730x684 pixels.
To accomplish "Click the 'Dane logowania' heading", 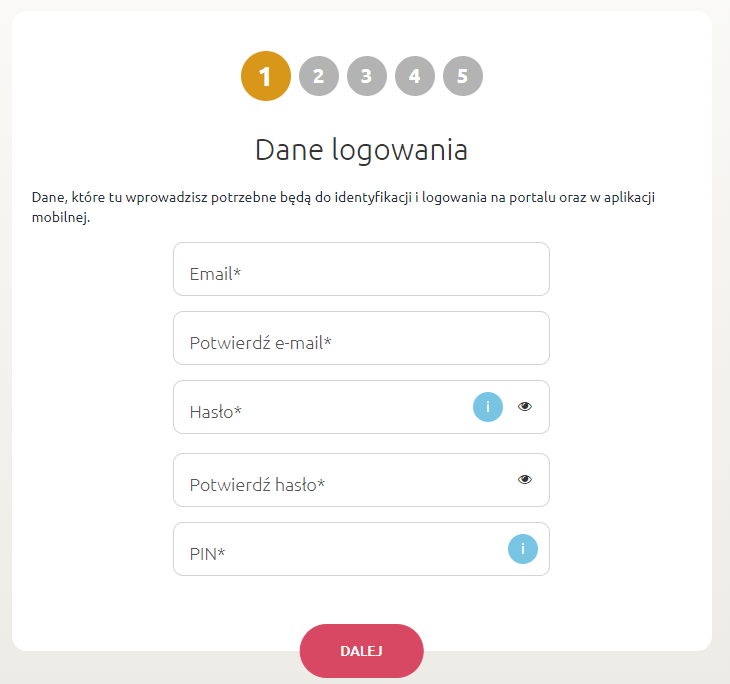I will click(361, 149).
